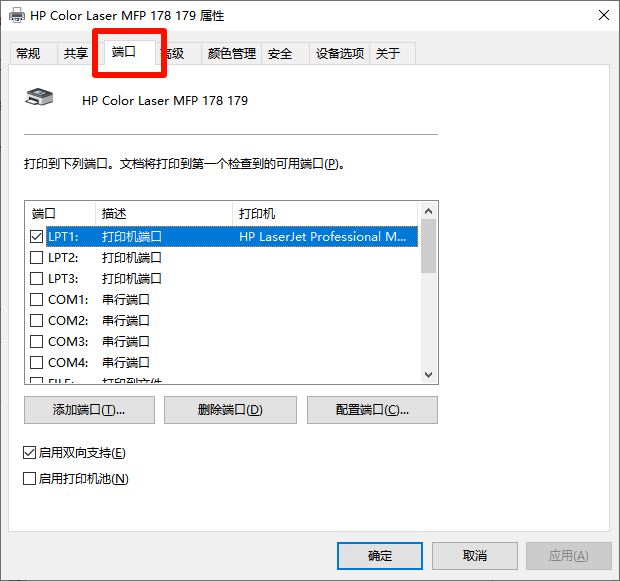Select the 'LPT2:' port row text

(63, 258)
